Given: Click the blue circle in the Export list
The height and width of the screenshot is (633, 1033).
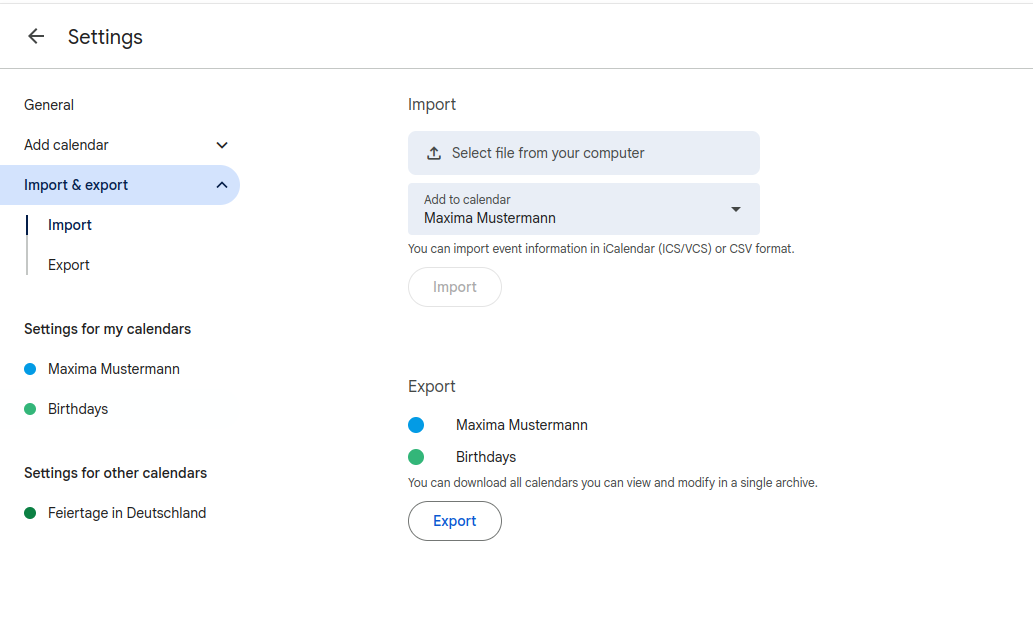Looking at the screenshot, I should tap(416, 425).
